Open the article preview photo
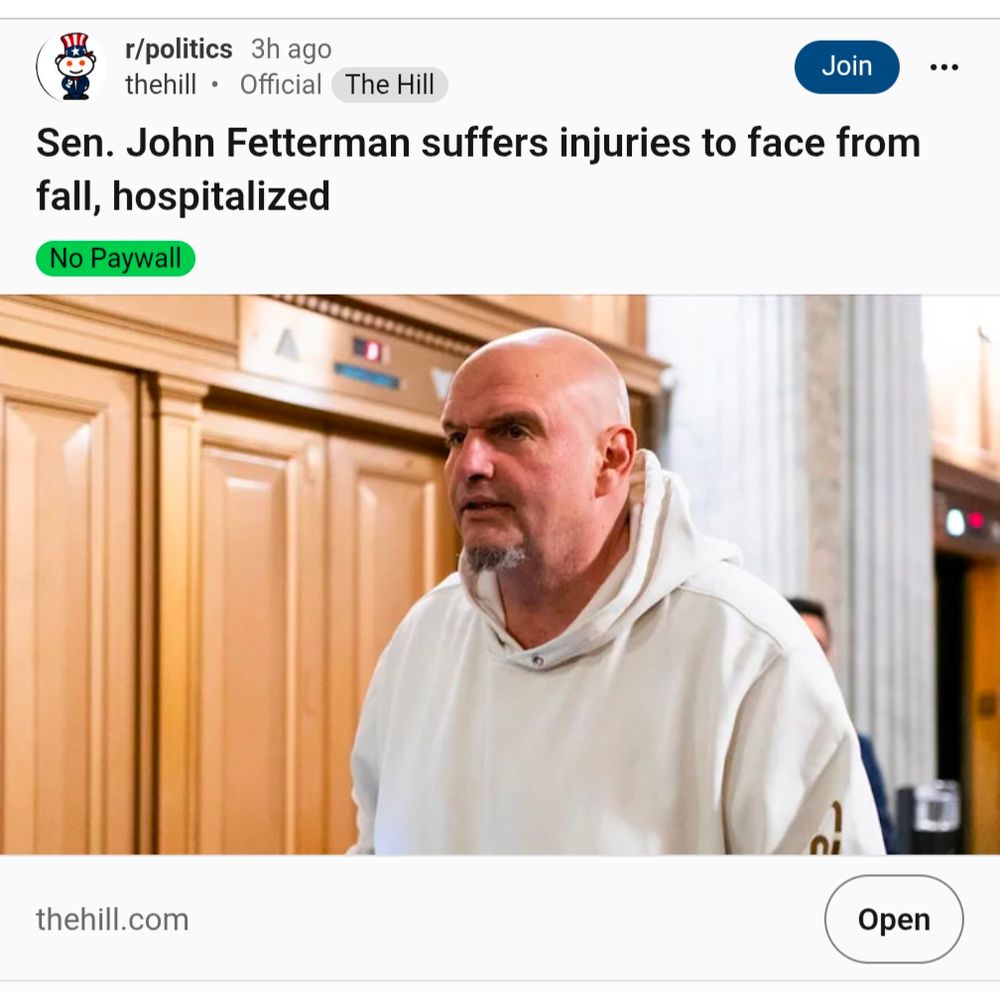Image resolution: width=1000 pixels, height=991 pixels. [x=500, y=574]
